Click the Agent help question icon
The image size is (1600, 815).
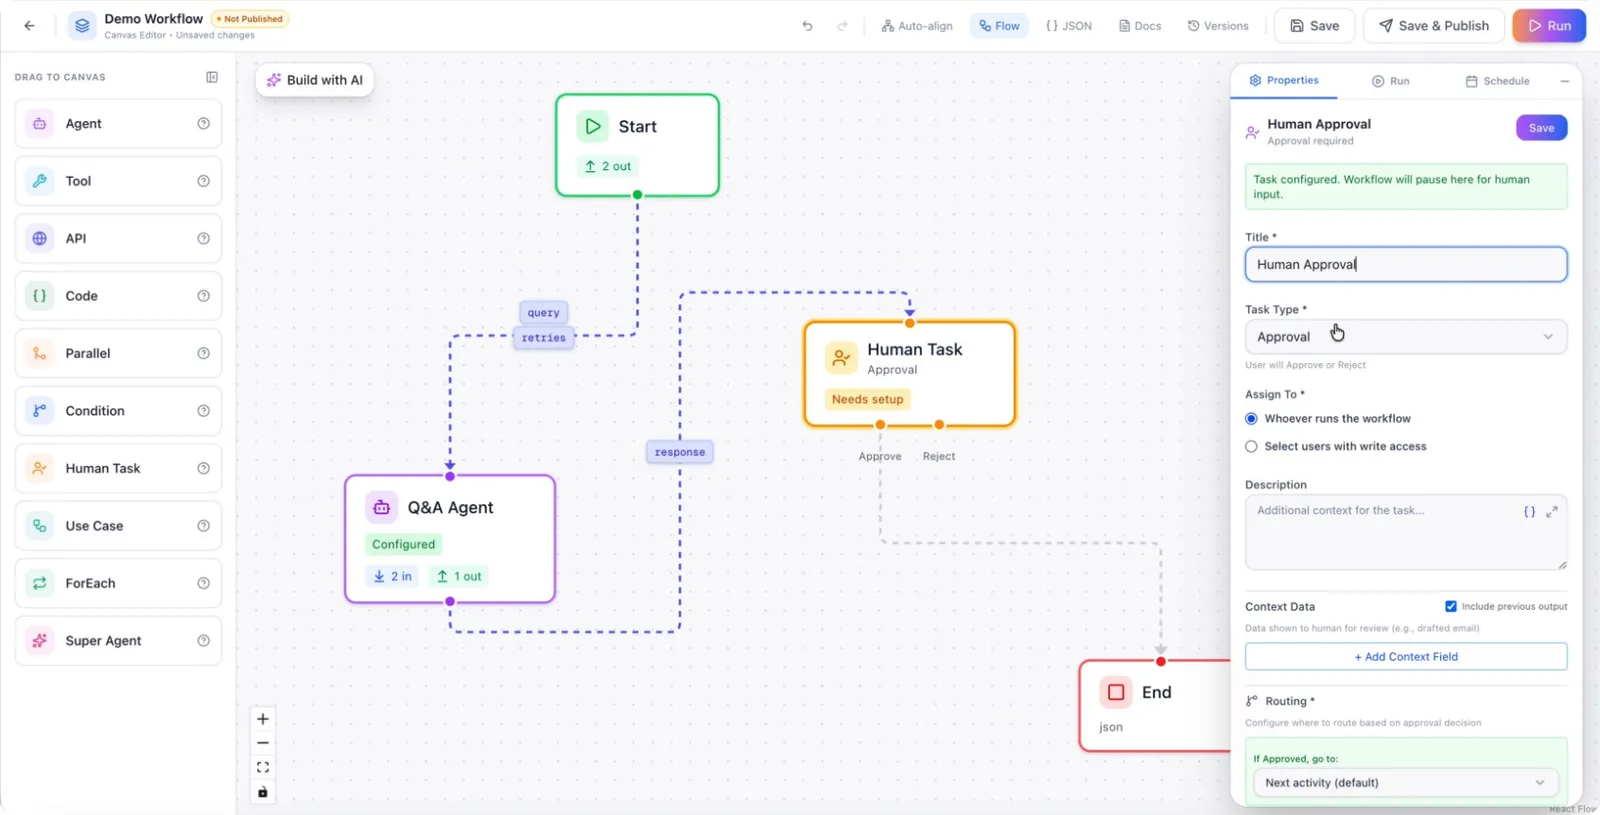click(204, 124)
